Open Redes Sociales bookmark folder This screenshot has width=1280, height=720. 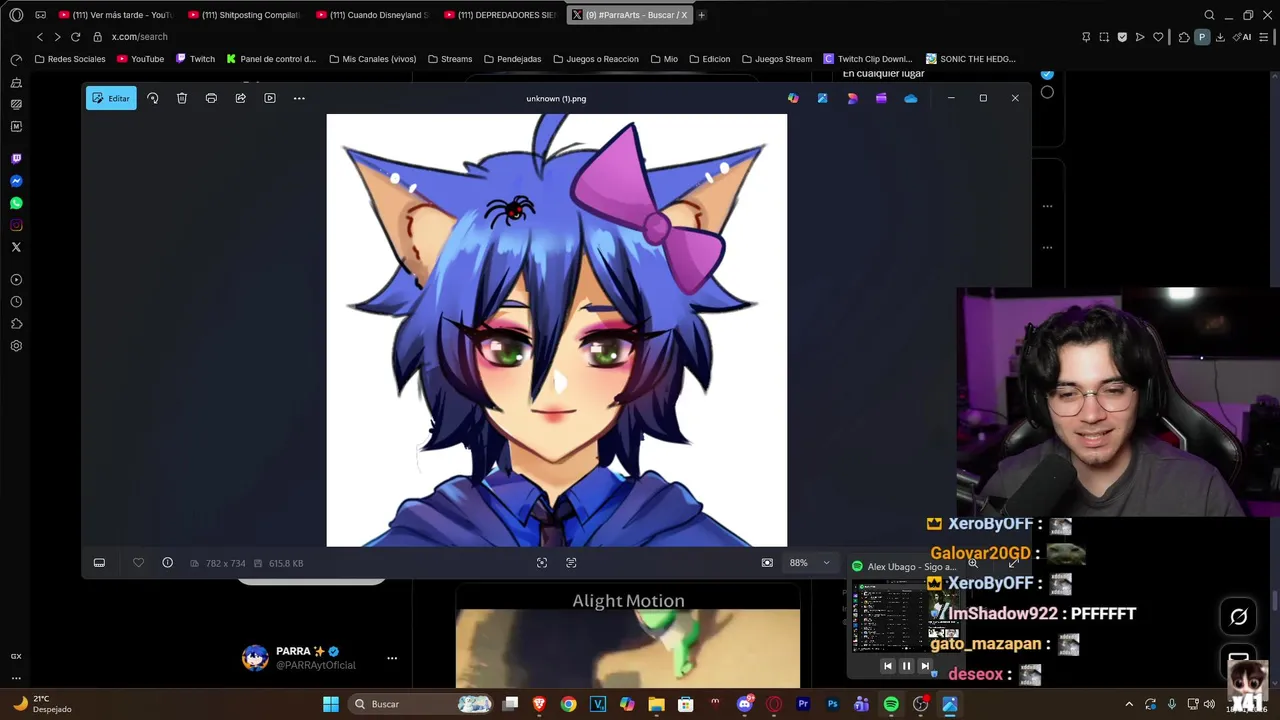click(x=69, y=59)
